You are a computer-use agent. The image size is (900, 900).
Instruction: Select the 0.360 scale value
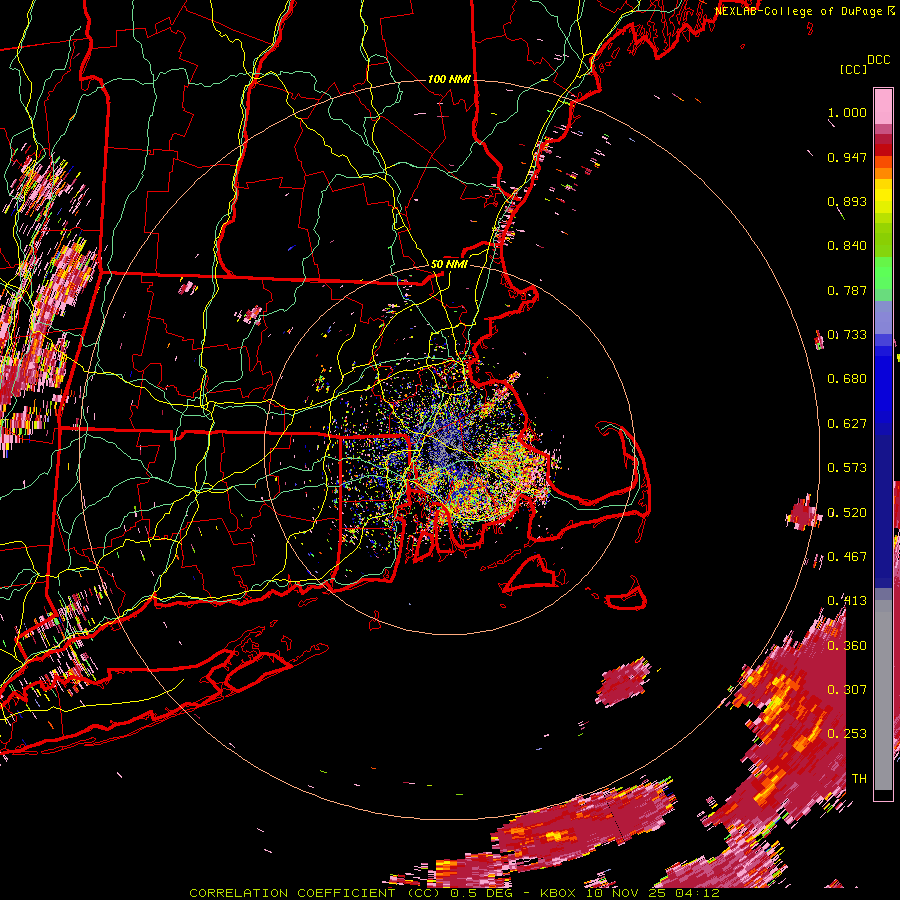[847, 646]
